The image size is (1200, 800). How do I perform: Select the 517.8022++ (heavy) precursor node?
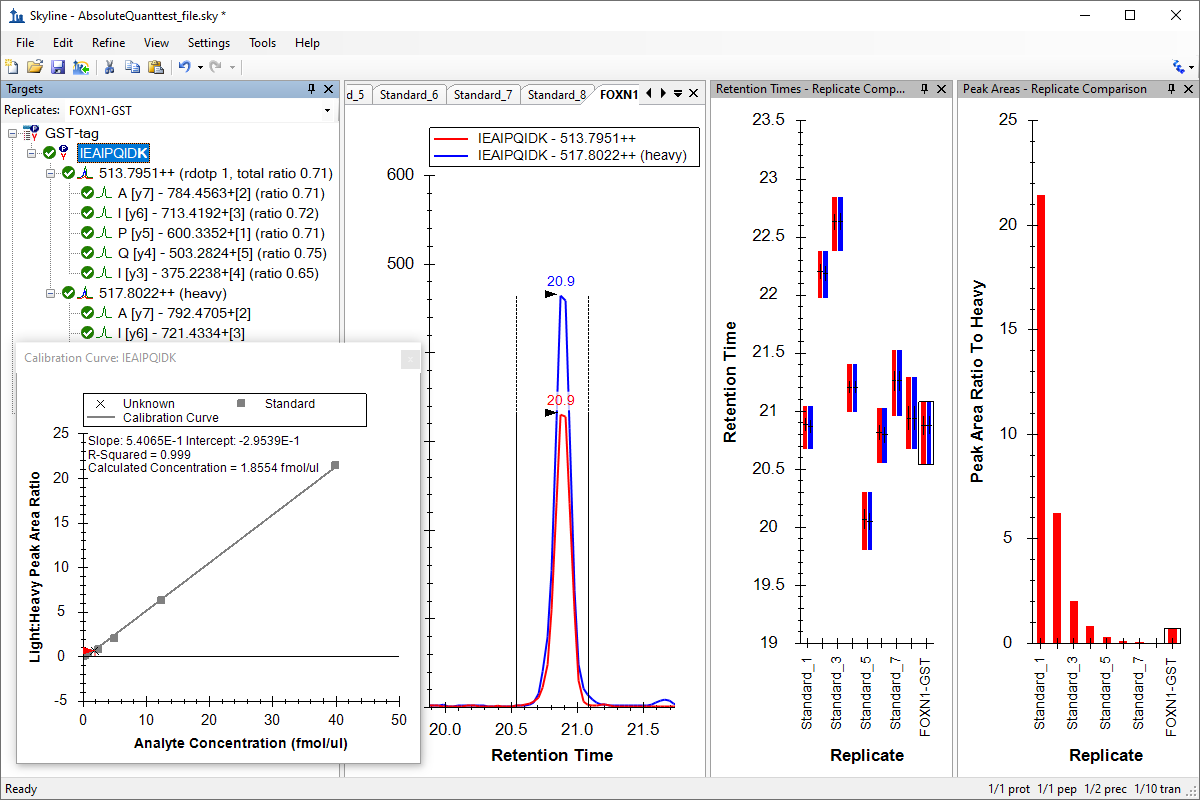pos(162,293)
